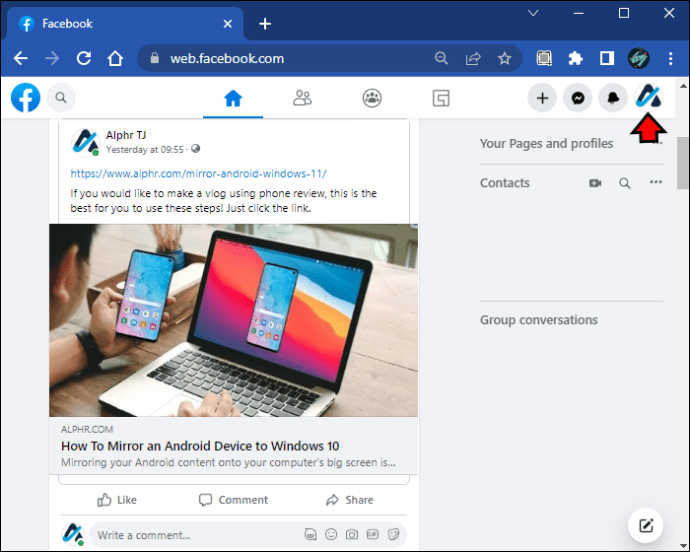Share the Alphr TJ post
The image size is (690, 552).
pos(349,500)
